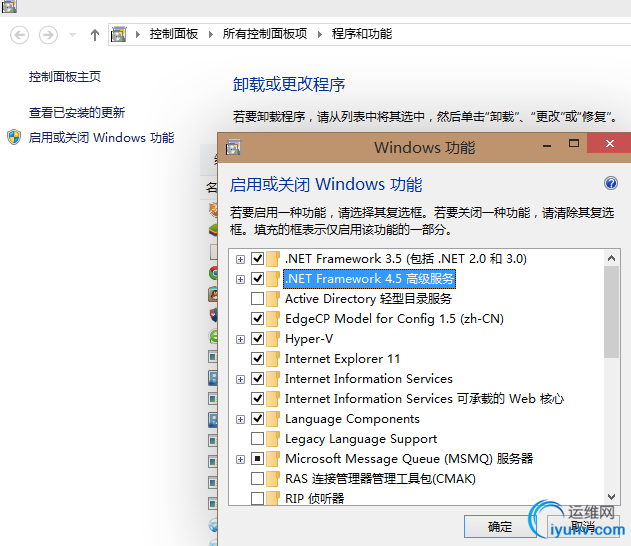The image size is (631, 546).
Task: Click the address bar control panel icon
Action: [119, 35]
